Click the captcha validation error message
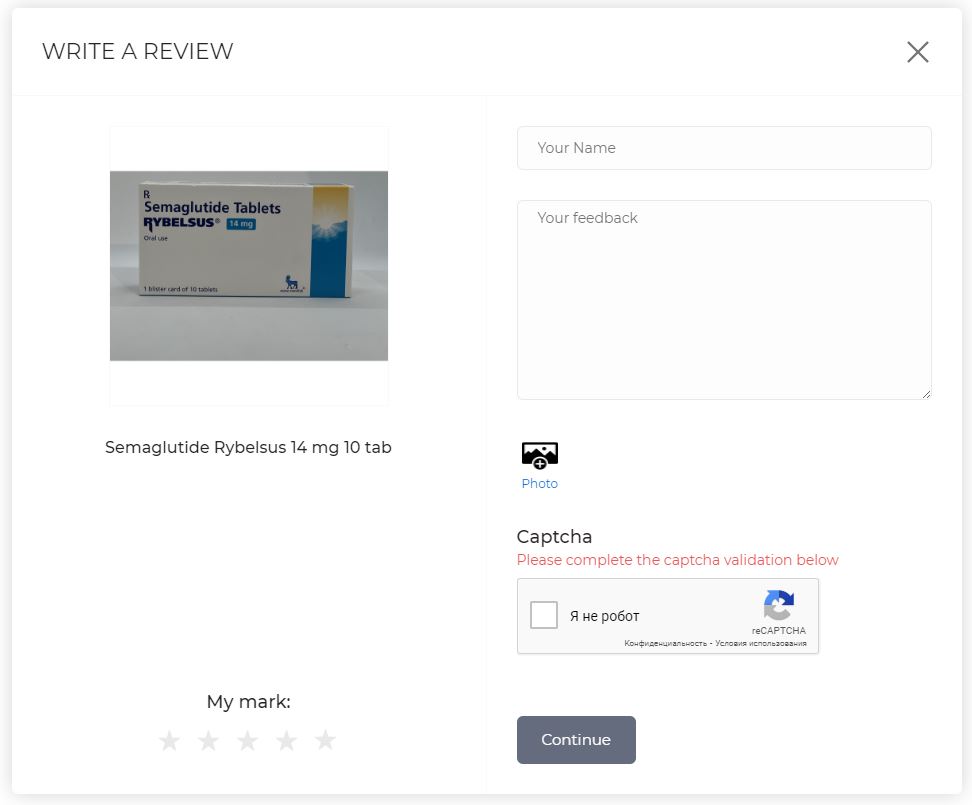 [677, 559]
